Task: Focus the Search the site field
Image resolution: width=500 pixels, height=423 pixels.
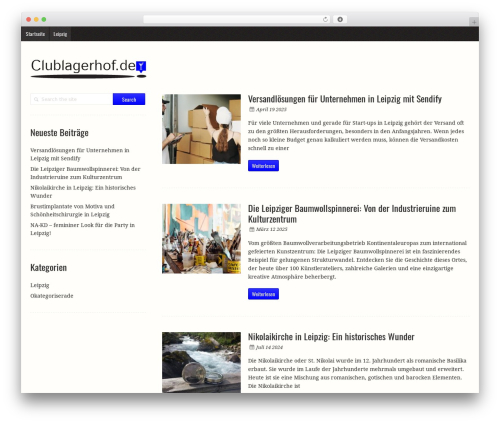Action: tap(72, 99)
